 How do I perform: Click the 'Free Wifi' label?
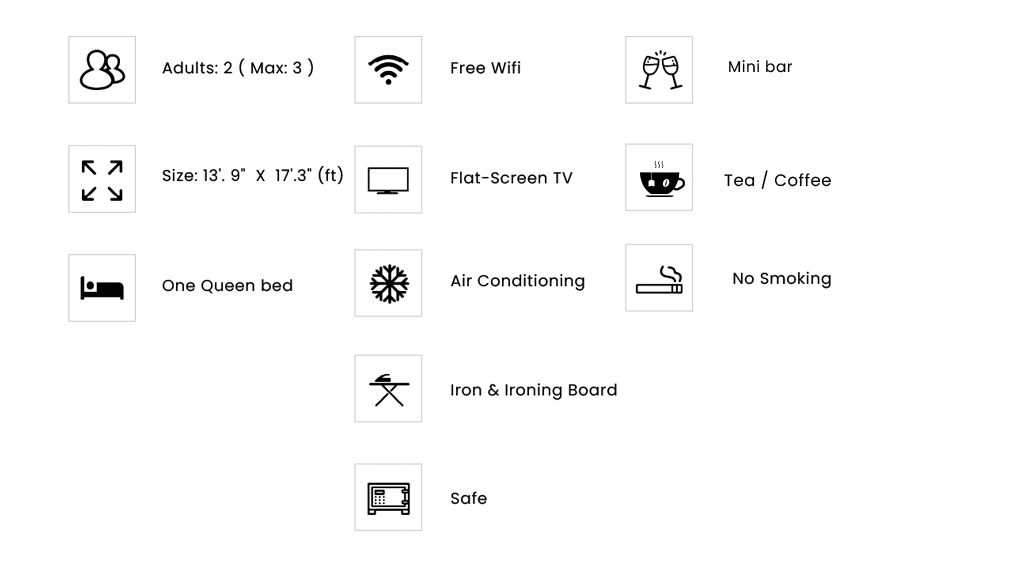pos(485,68)
